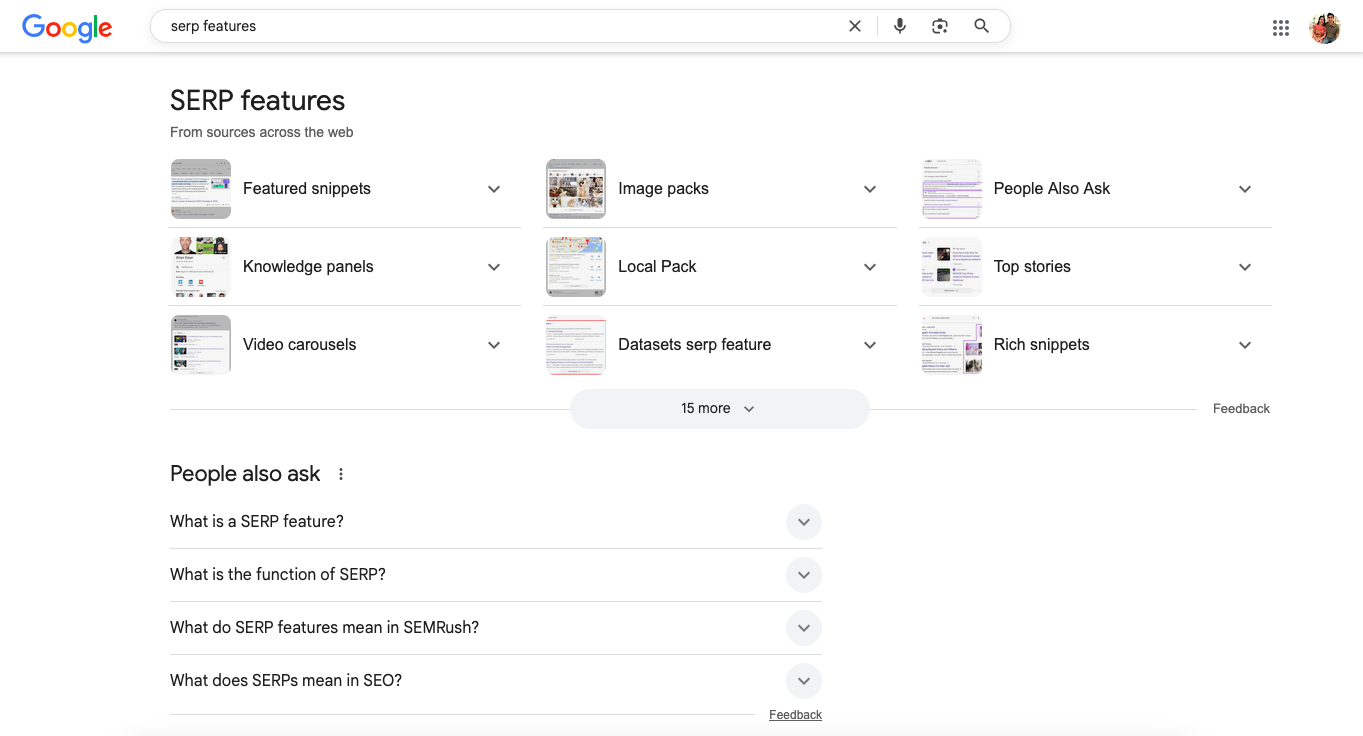Clear the search query with the X icon
This screenshot has height=736, width=1363.
click(855, 26)
